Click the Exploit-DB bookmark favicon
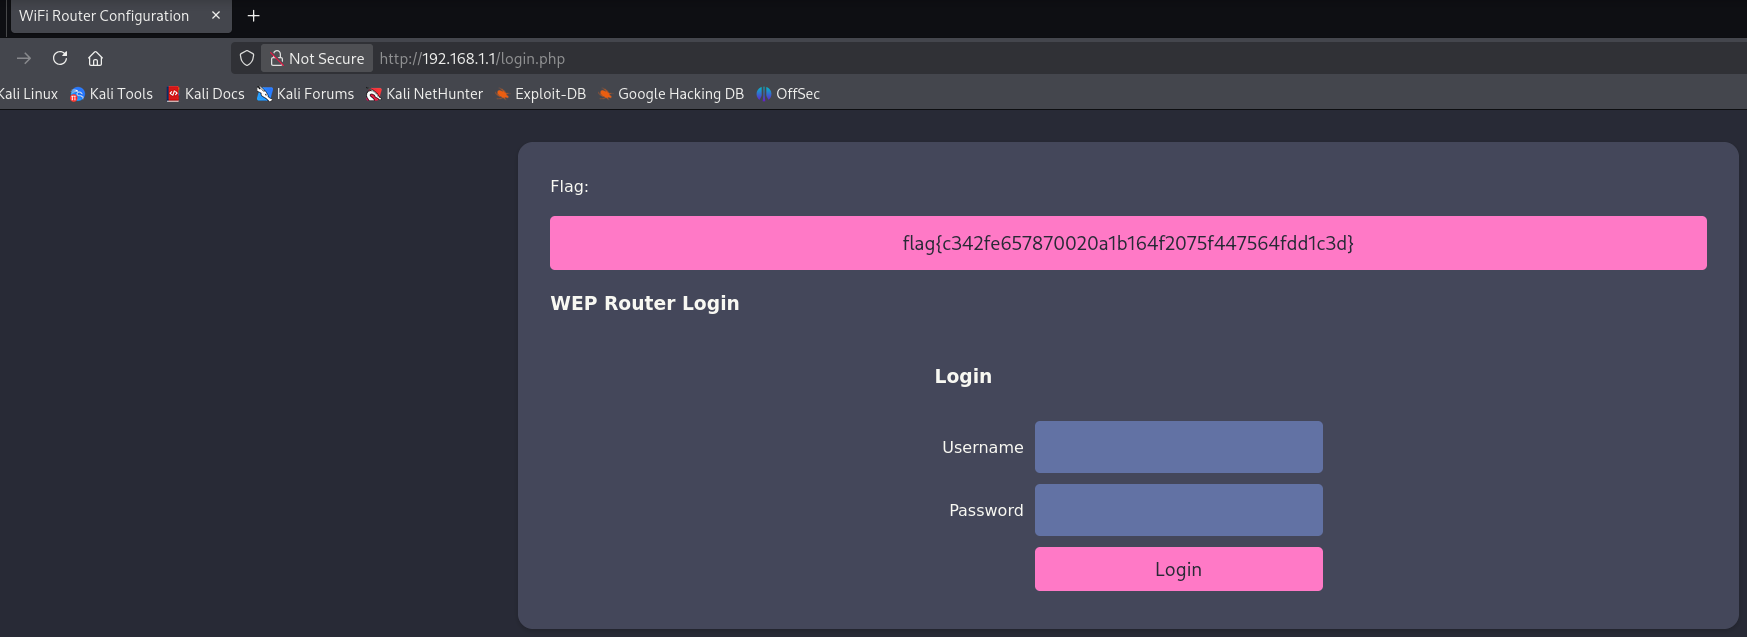Screen dimensions: 1747x637 (502, 94)
